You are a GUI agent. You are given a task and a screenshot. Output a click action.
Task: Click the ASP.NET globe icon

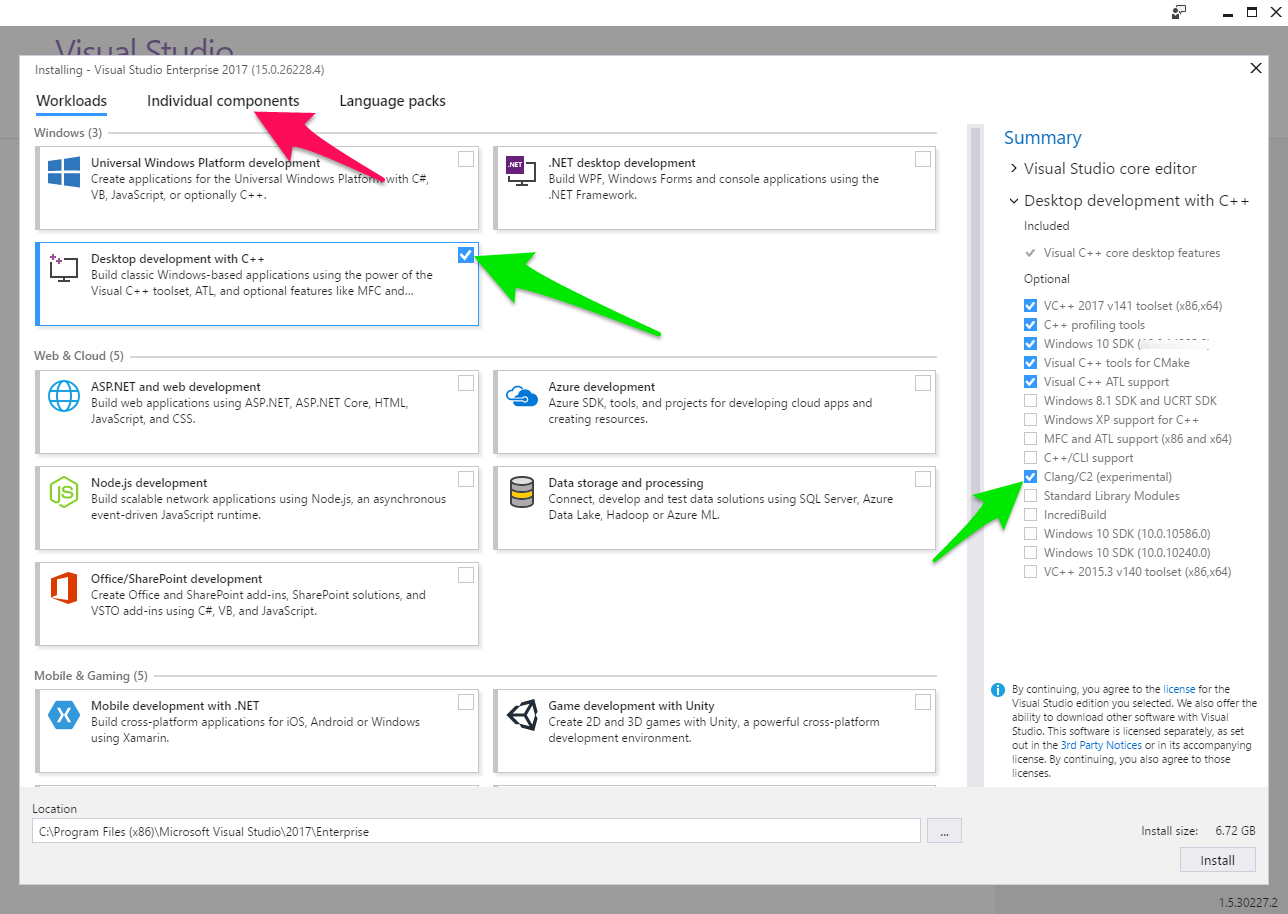(x=64, y=396)
